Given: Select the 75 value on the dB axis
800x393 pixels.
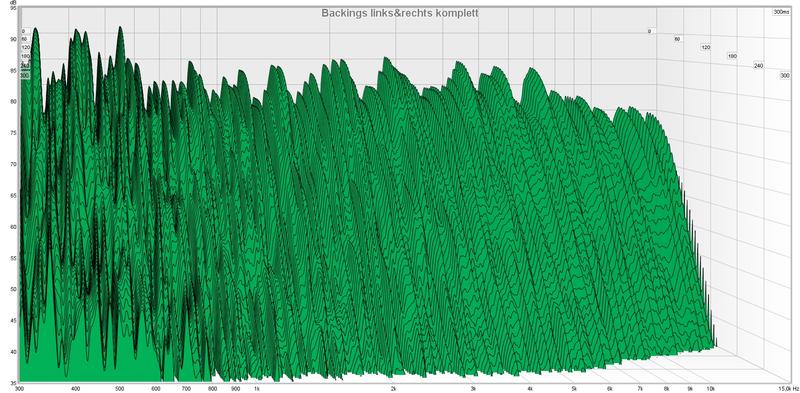Looking at the screenshot, I should (14, 133).
